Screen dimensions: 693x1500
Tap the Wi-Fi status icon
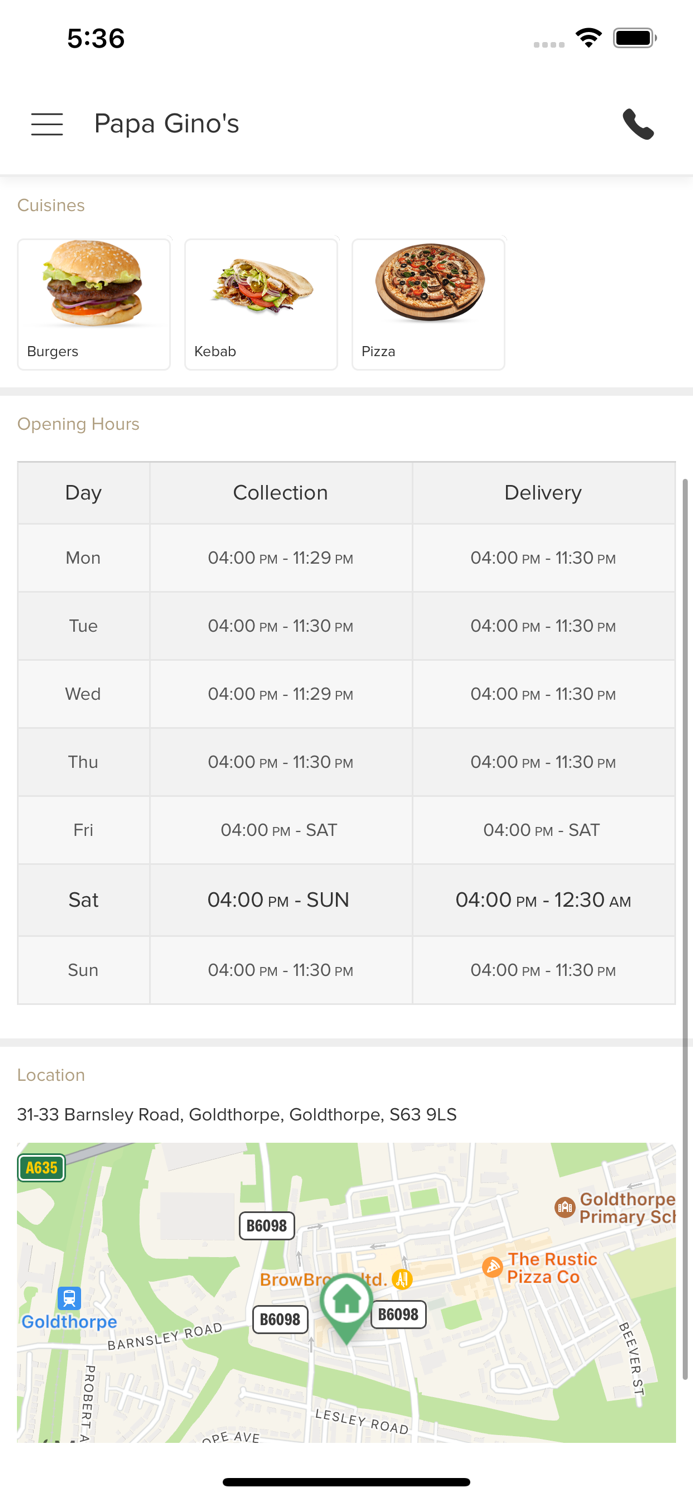click(x=589, y=38)
